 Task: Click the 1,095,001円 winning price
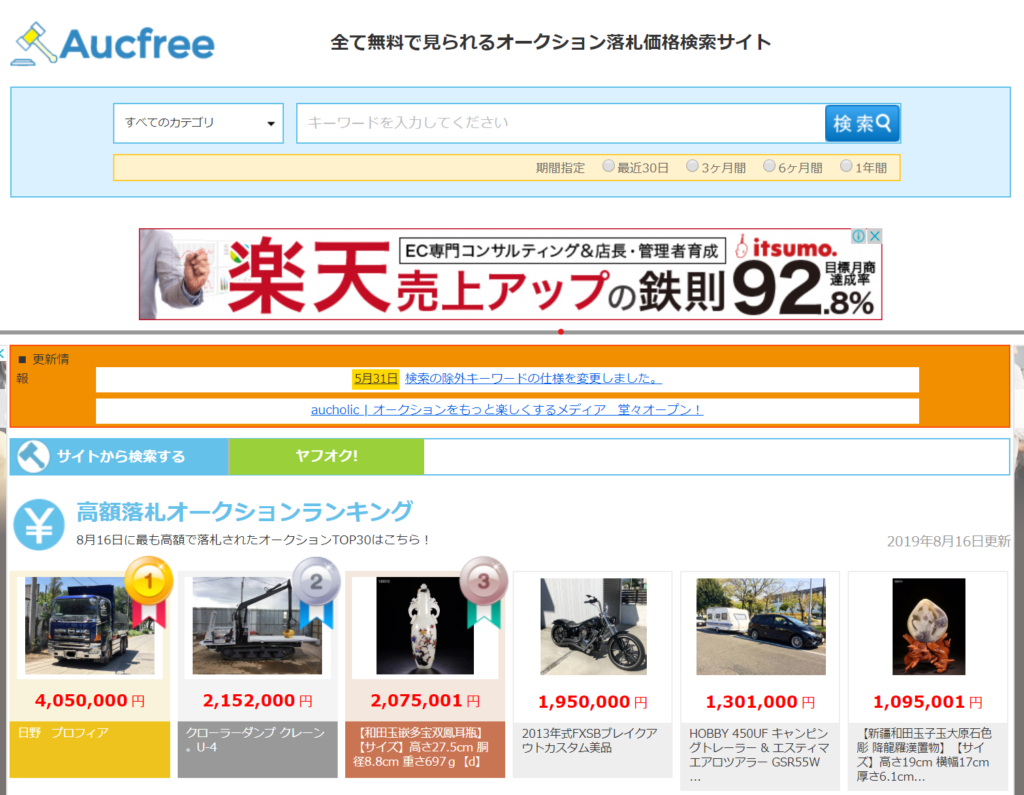[928, 702]
